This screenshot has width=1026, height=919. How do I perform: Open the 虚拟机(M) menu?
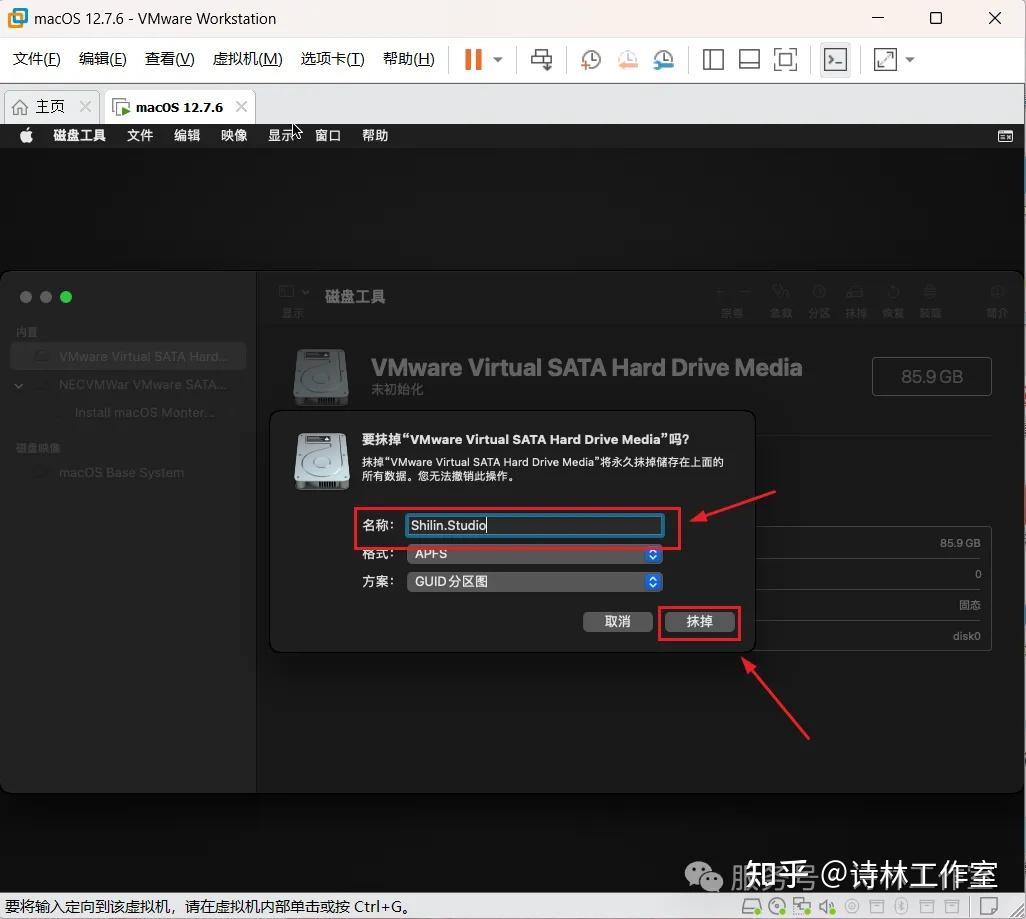click(247, 59)
